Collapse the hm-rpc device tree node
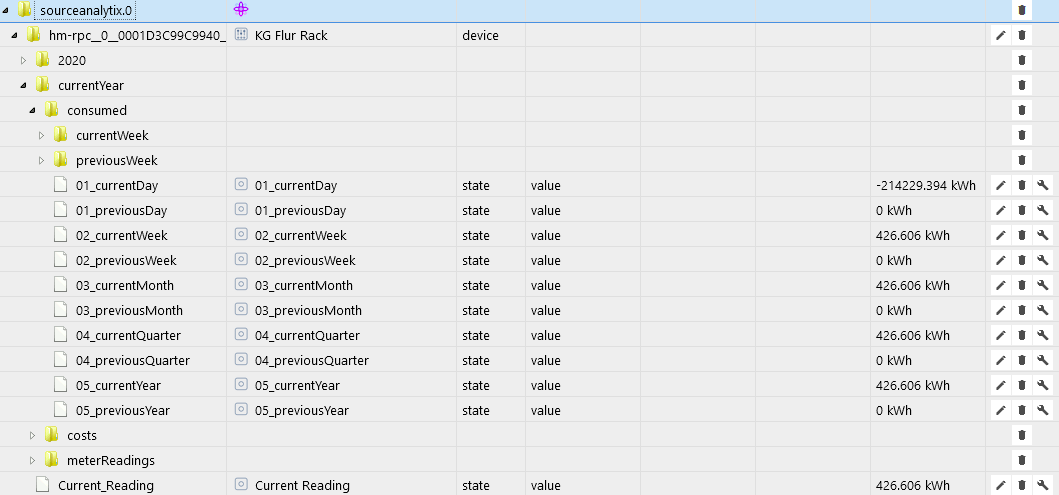The width and height of the screenshot is (1059, 495). [15, 35]
